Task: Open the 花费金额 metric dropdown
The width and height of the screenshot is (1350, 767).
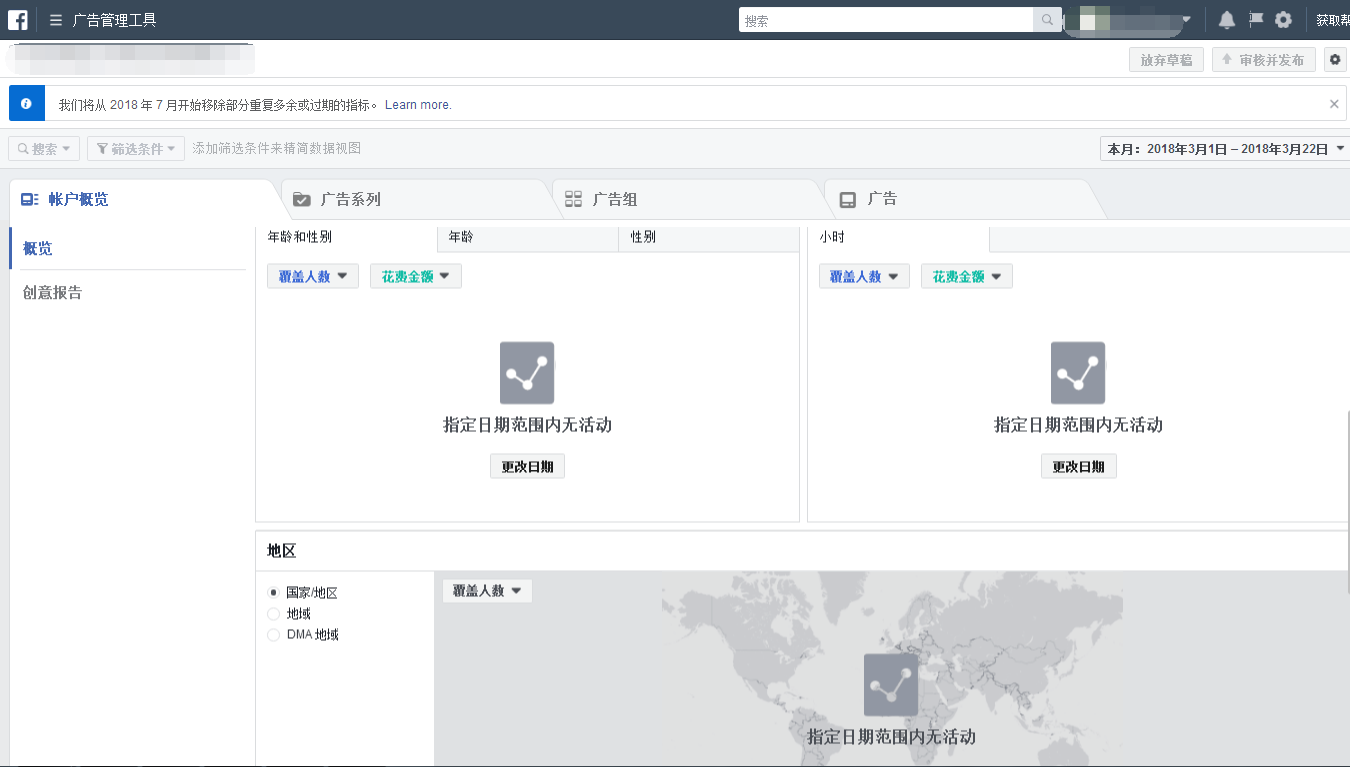Action: 415,276
